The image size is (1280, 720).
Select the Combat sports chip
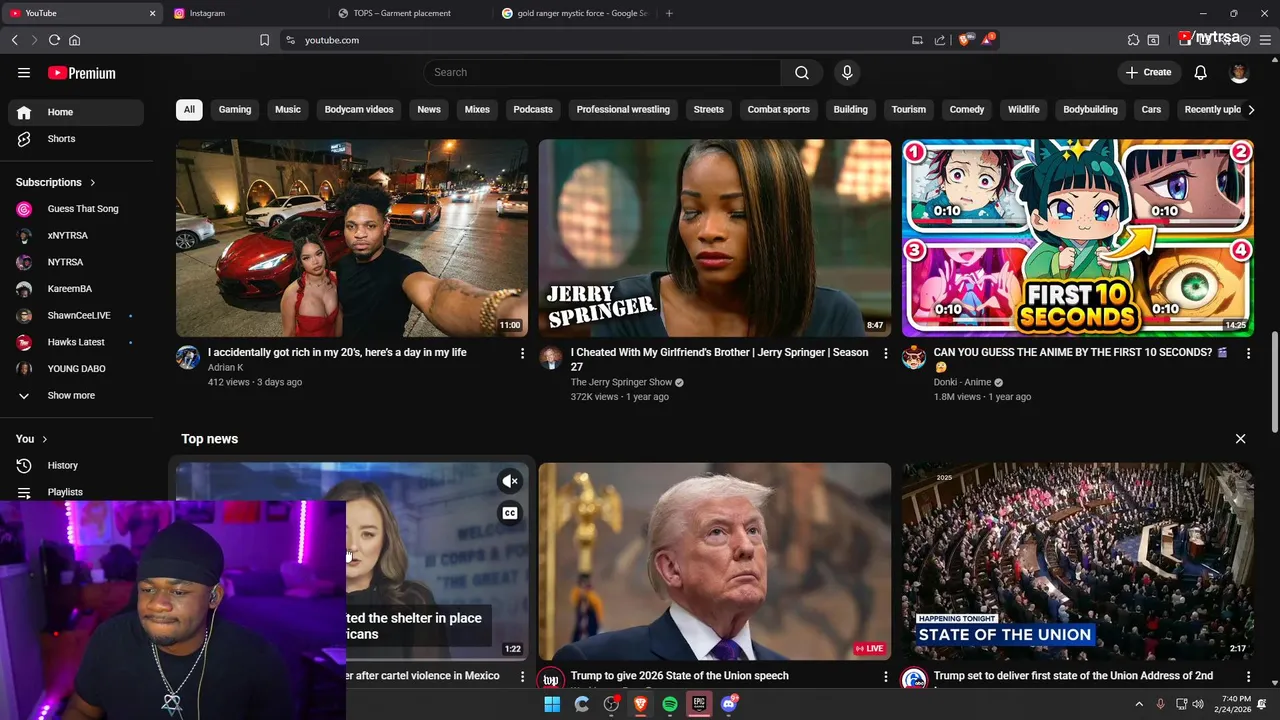[x=779, y=109]
